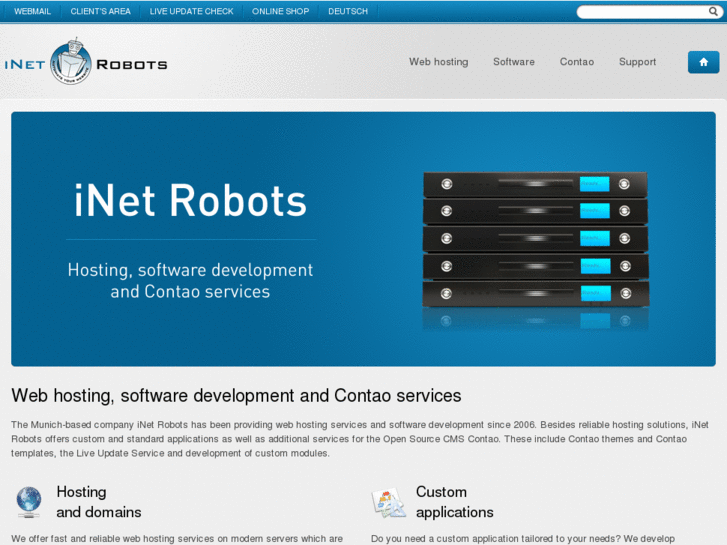727x545 pixels.
Task: Open the Support menu
Action: (637, 62)
